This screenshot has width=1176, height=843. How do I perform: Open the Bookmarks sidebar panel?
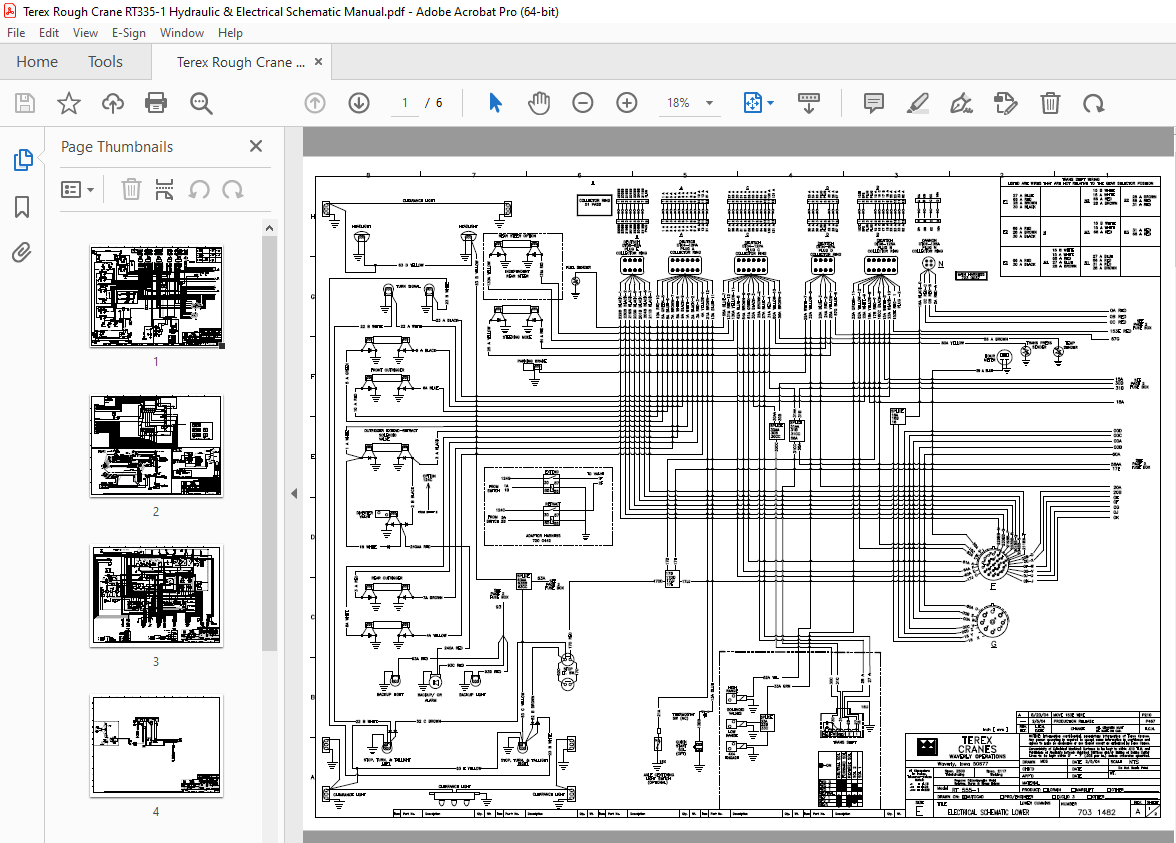(x=22, y=207)
